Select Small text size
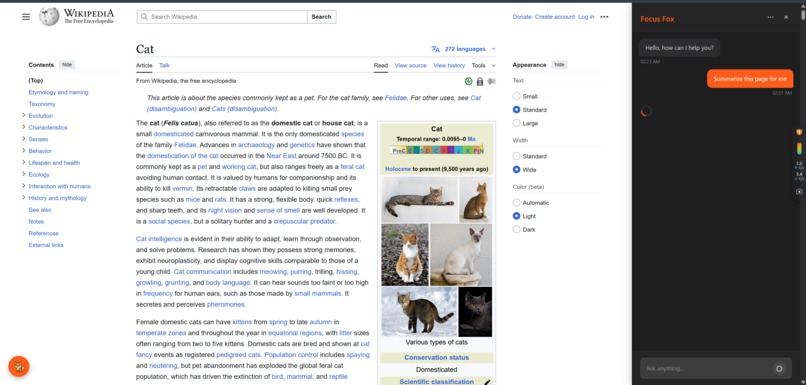Image resolution: width=806 pixels, height=385 pixels. pyautogui.click(x=517, y=96)
